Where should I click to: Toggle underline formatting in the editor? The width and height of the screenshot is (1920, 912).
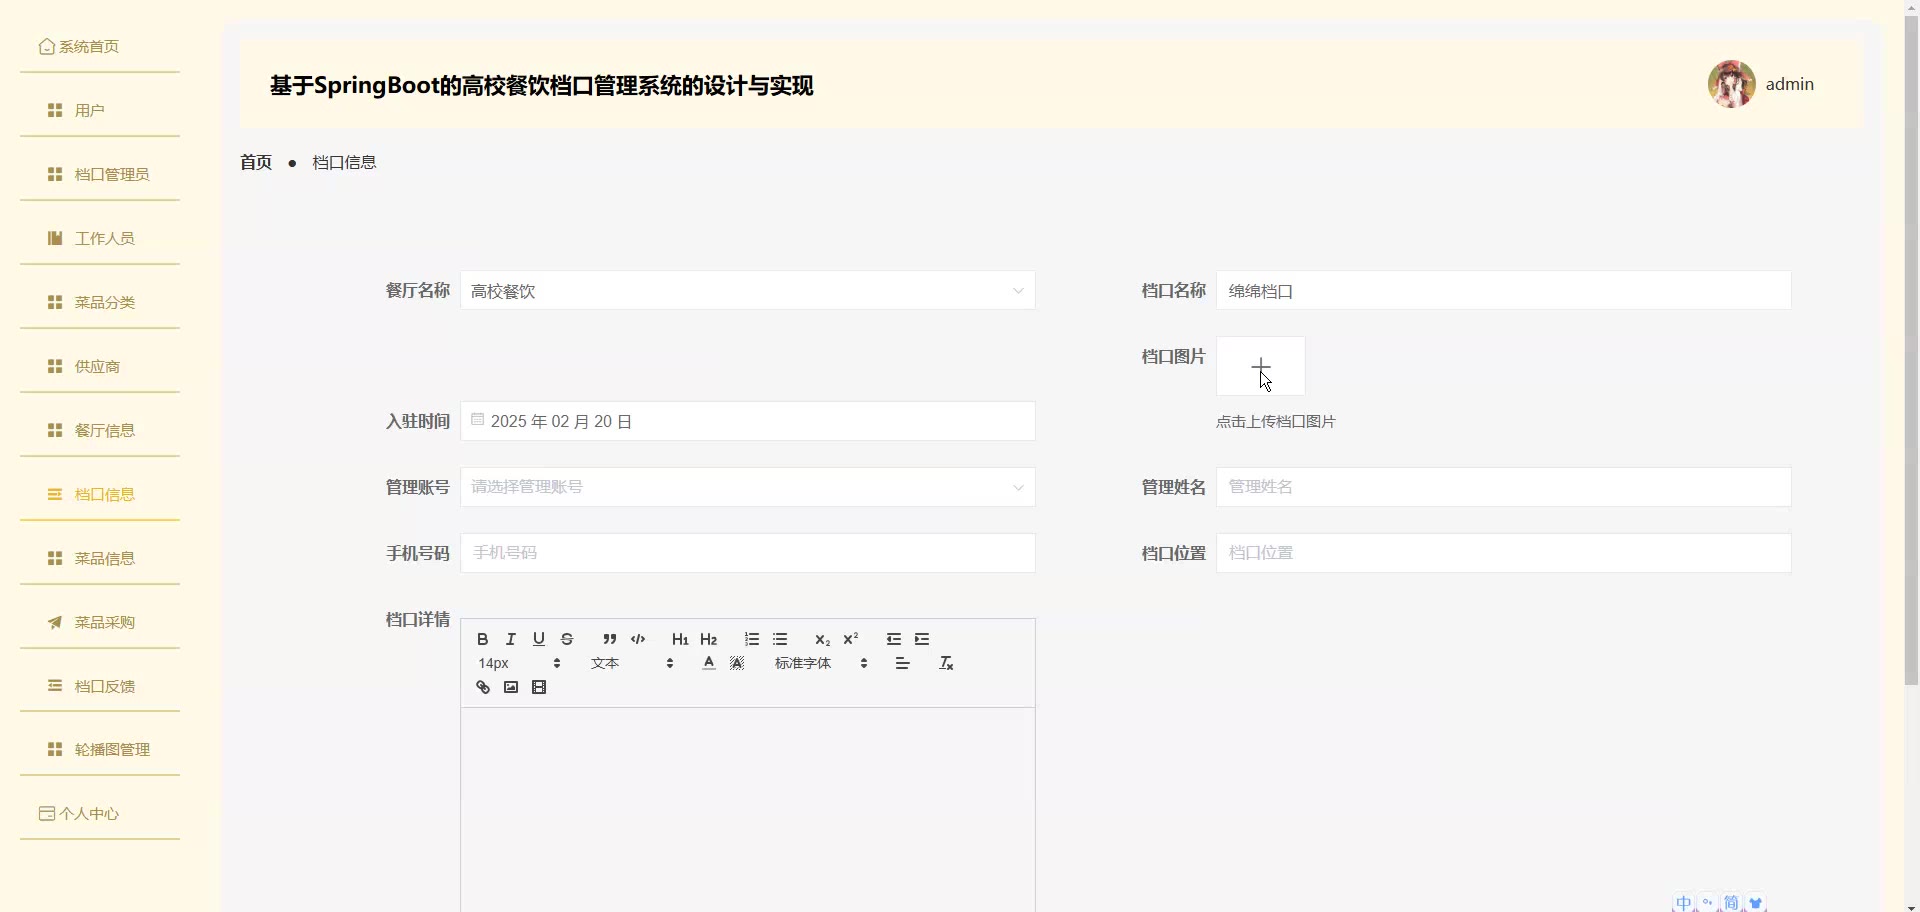click(x=539, y=639)
